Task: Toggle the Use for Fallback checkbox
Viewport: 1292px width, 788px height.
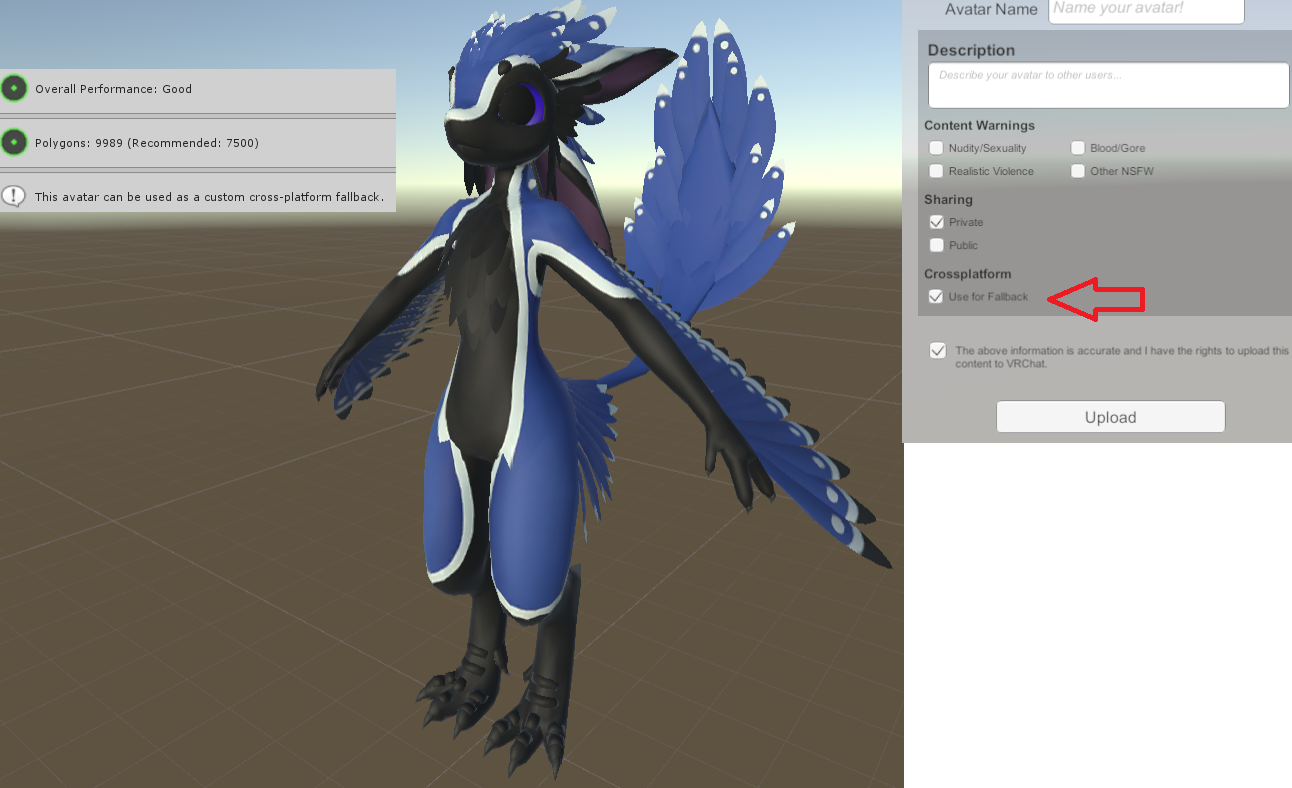Action: click(x=936, y=296)
